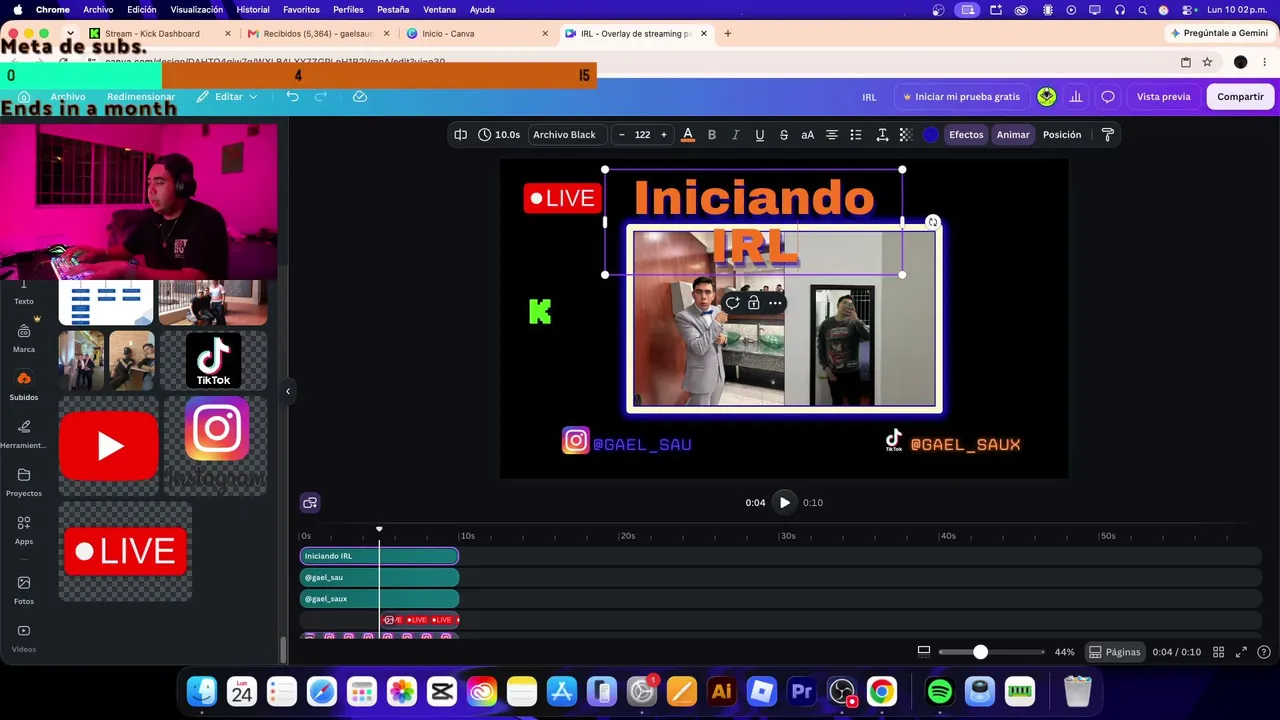Viewport: 1280px width, 720px height.
Task: Apply bullet list formatting
Action: point(856,135)
